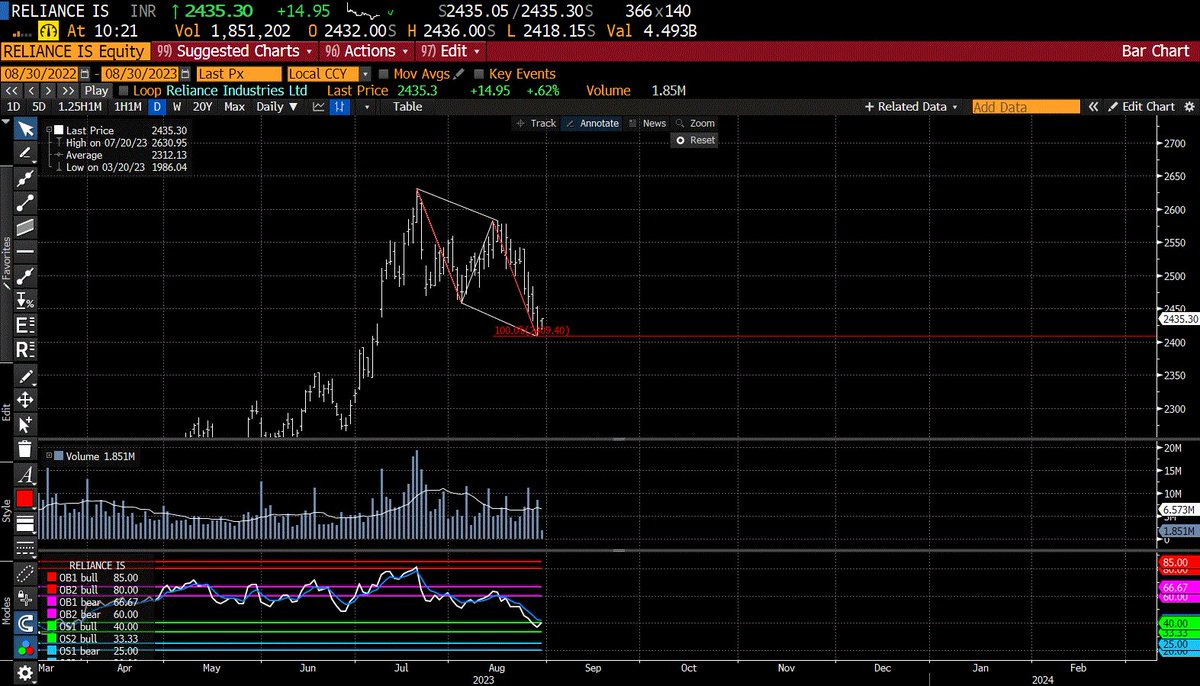Expand the Related Data dropdown

911,106
